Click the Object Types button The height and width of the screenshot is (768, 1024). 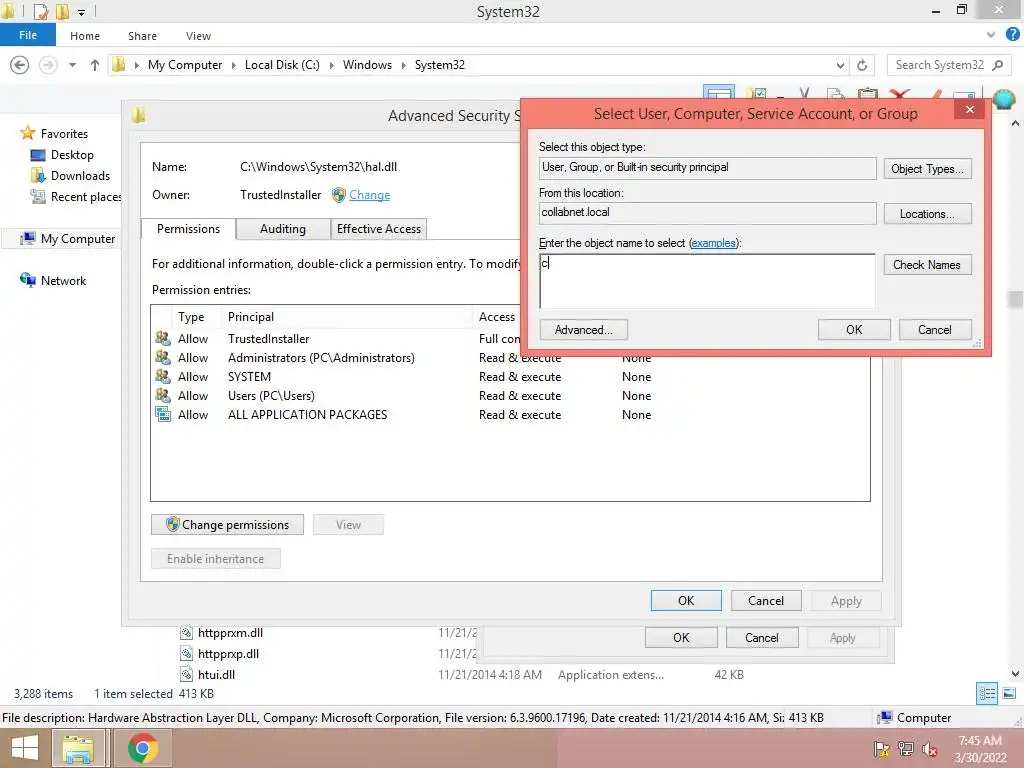point(927,168)
